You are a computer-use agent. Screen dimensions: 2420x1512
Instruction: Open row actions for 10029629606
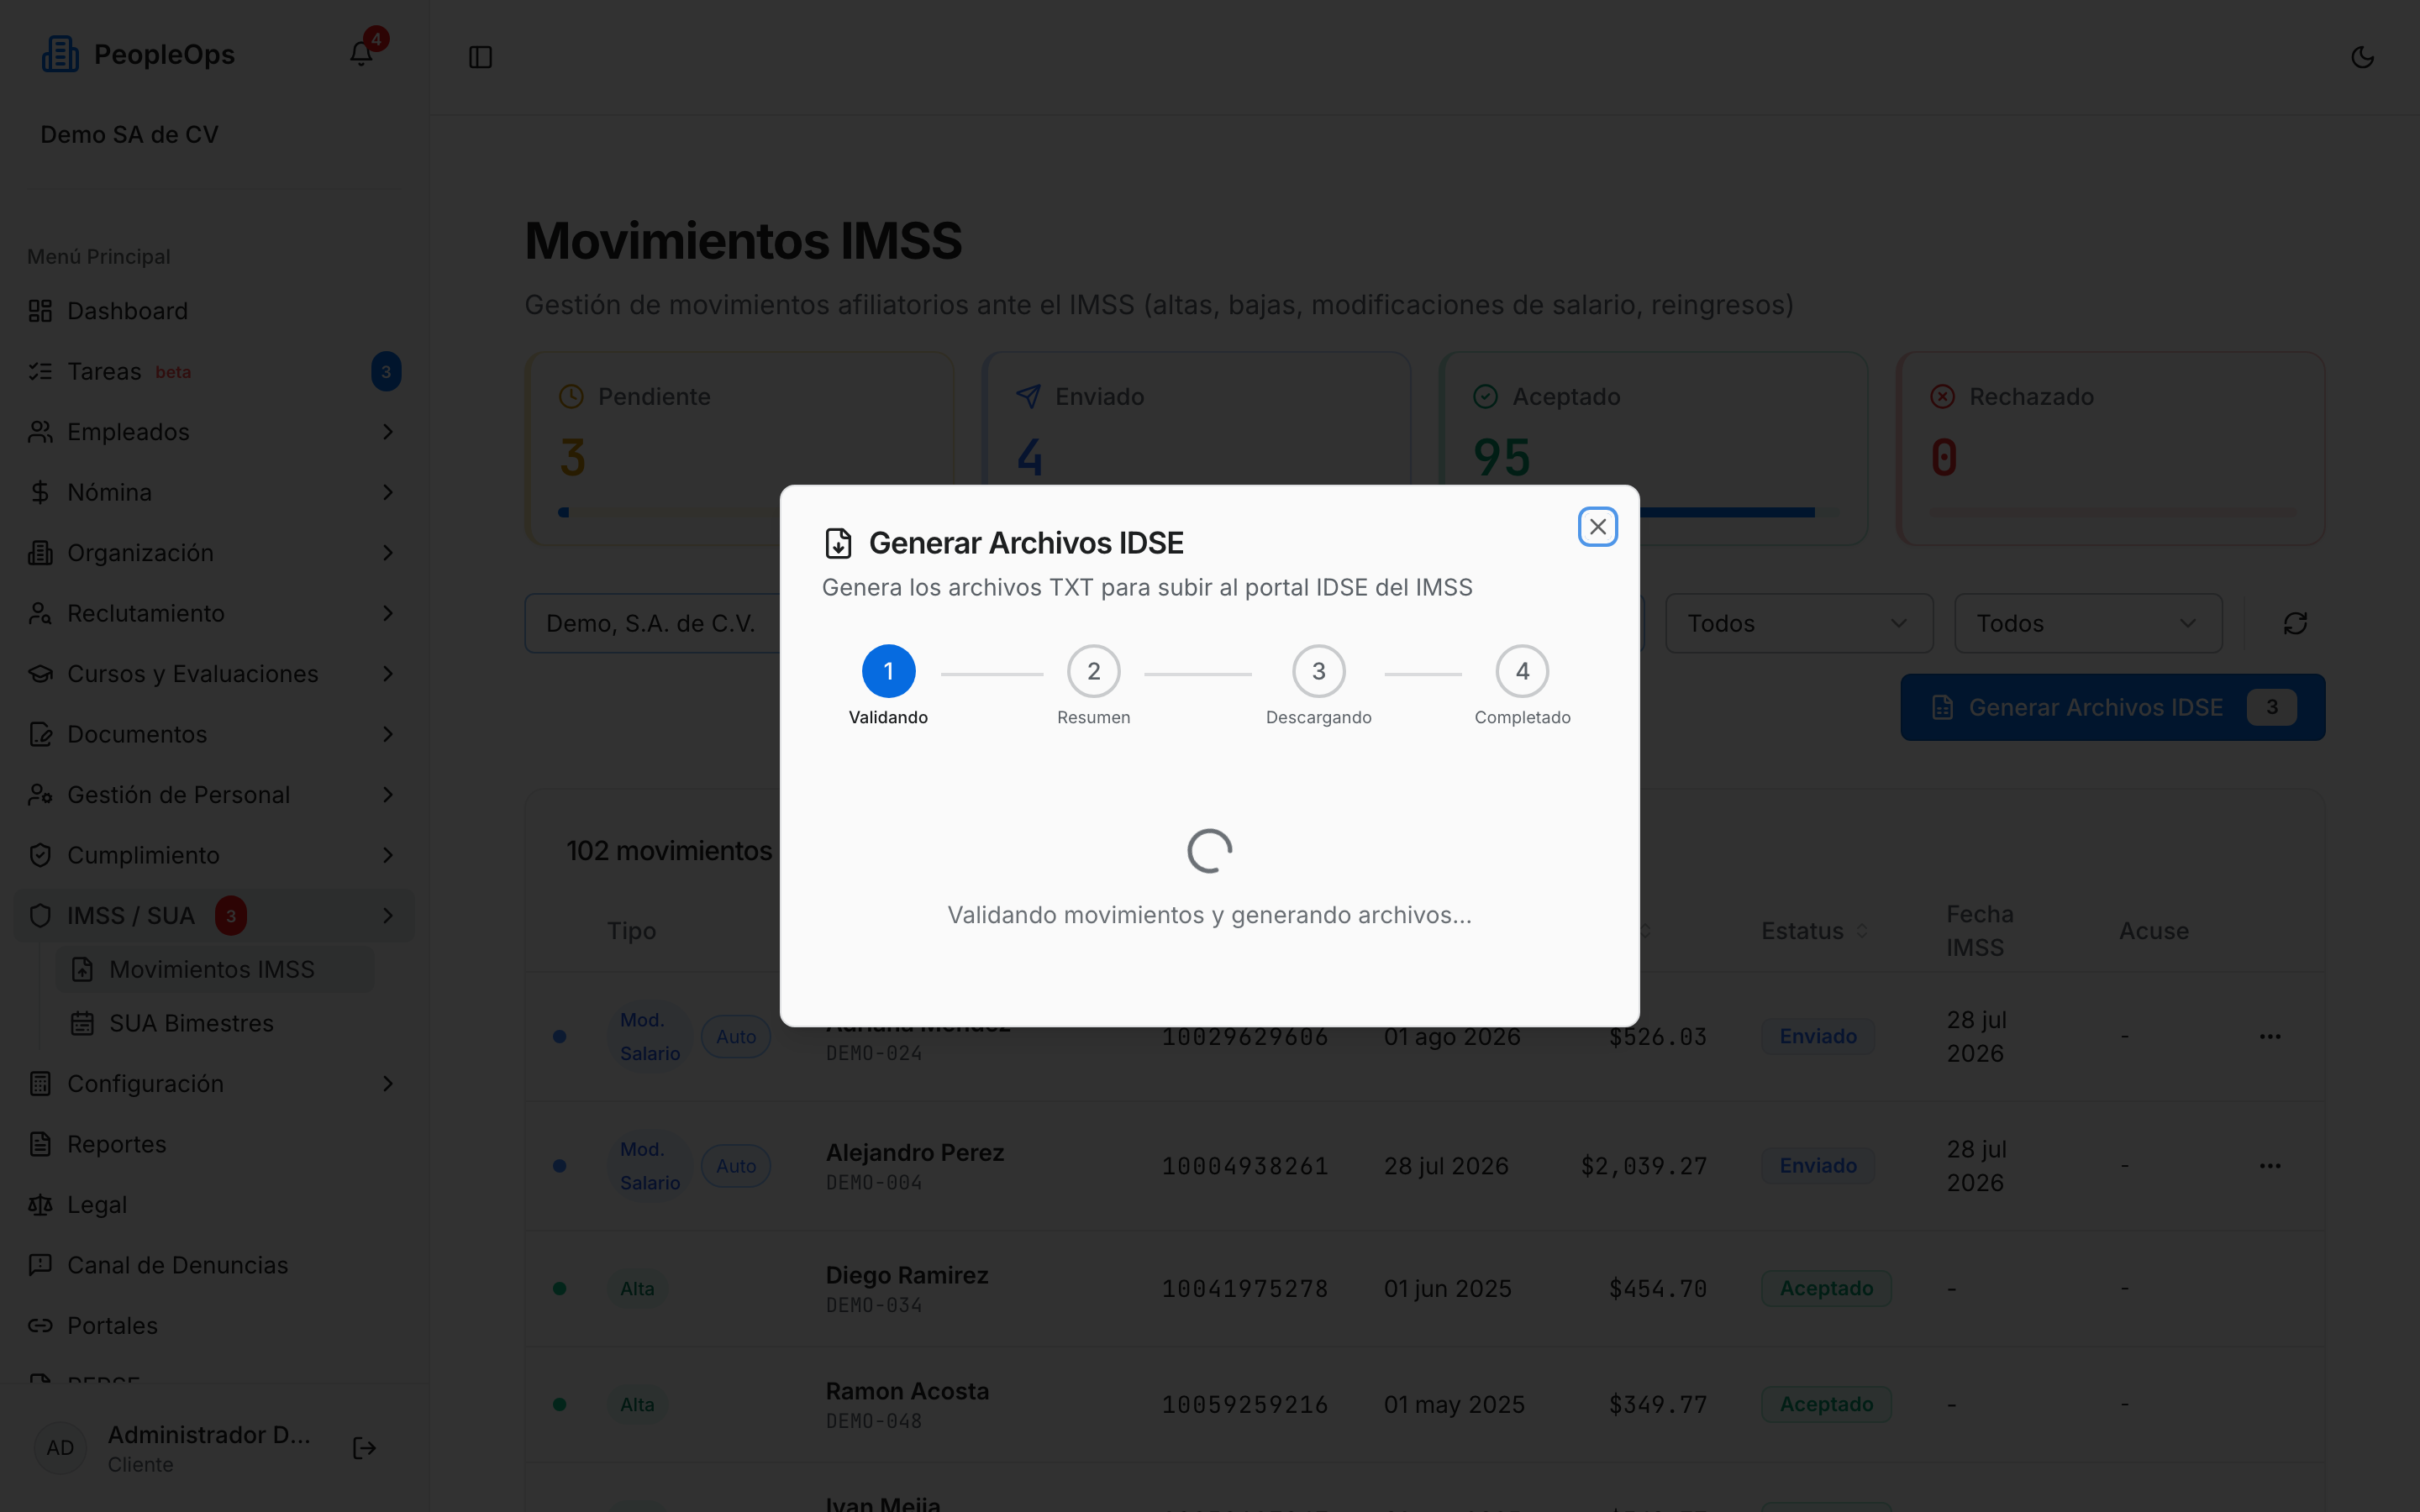pyautogui.click(x=2269, y=1037)
